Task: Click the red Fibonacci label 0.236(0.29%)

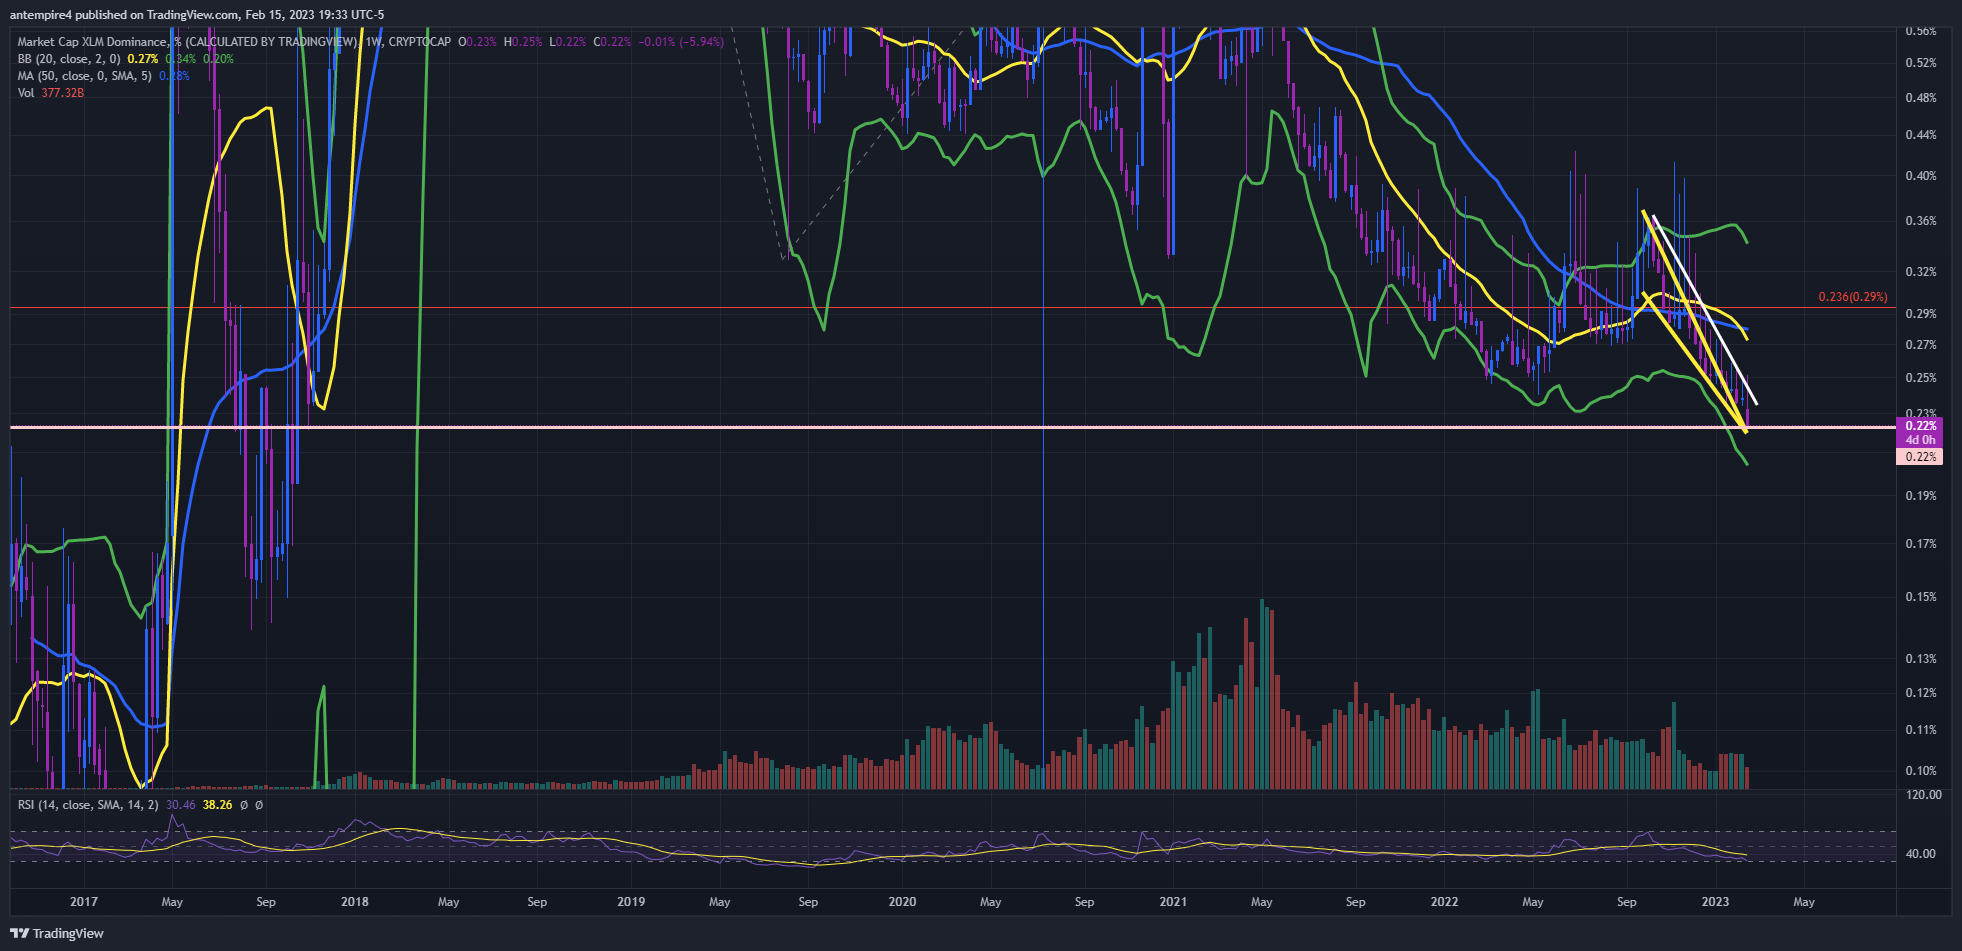Action: pyautogui.click(x=1853, y=297)
